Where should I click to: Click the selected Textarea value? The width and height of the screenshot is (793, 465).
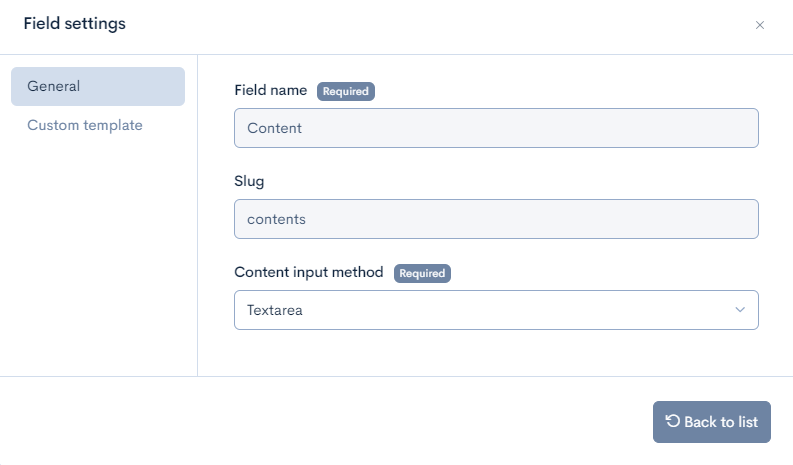(275, 310)
